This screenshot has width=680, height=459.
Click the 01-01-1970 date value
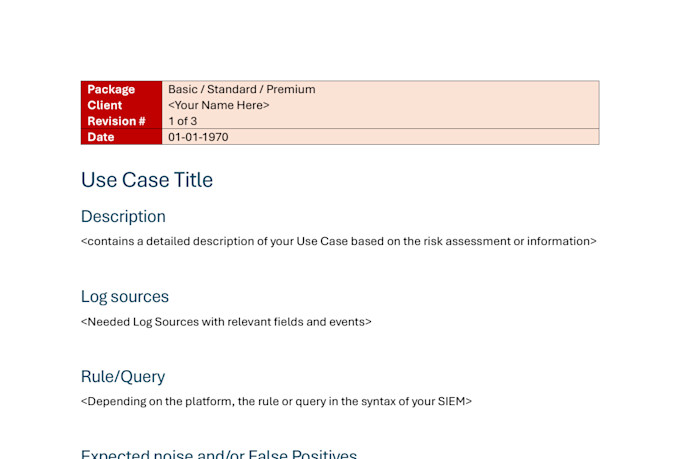(x=198, y=137)
